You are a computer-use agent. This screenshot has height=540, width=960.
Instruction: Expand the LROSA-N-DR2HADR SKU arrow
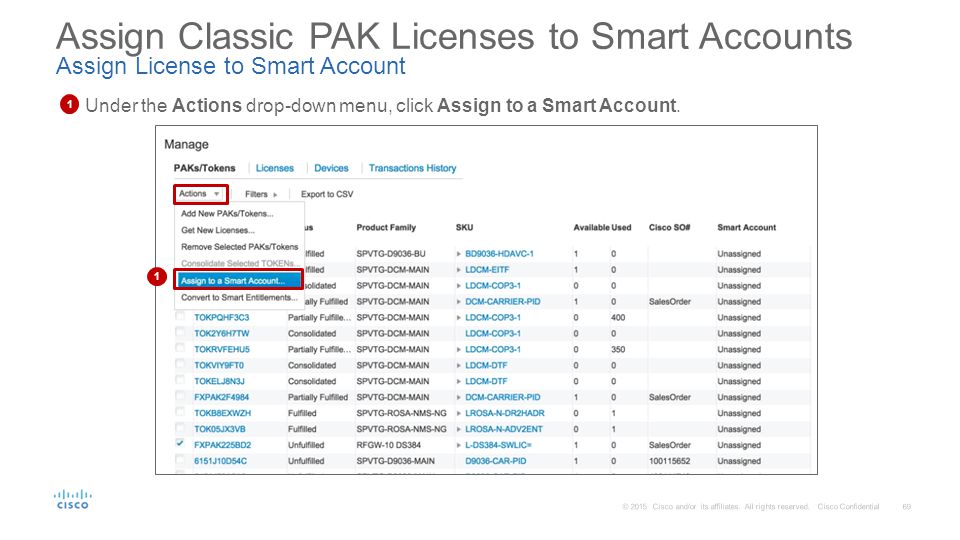[x=459, y=413]
